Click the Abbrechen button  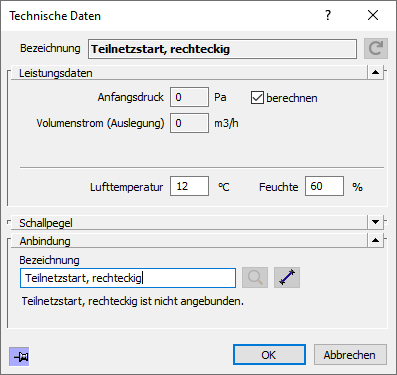pyautogui.click(x=350, y=355)
